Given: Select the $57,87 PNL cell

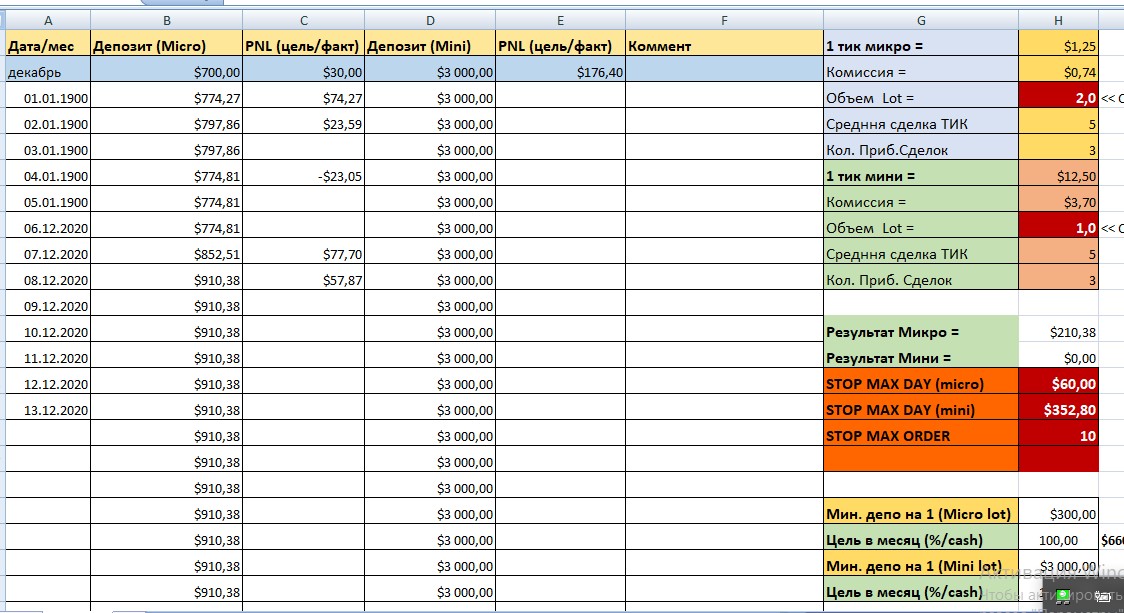Looking at the screenshot, I should pyautogui.click(x=303, y=277).
